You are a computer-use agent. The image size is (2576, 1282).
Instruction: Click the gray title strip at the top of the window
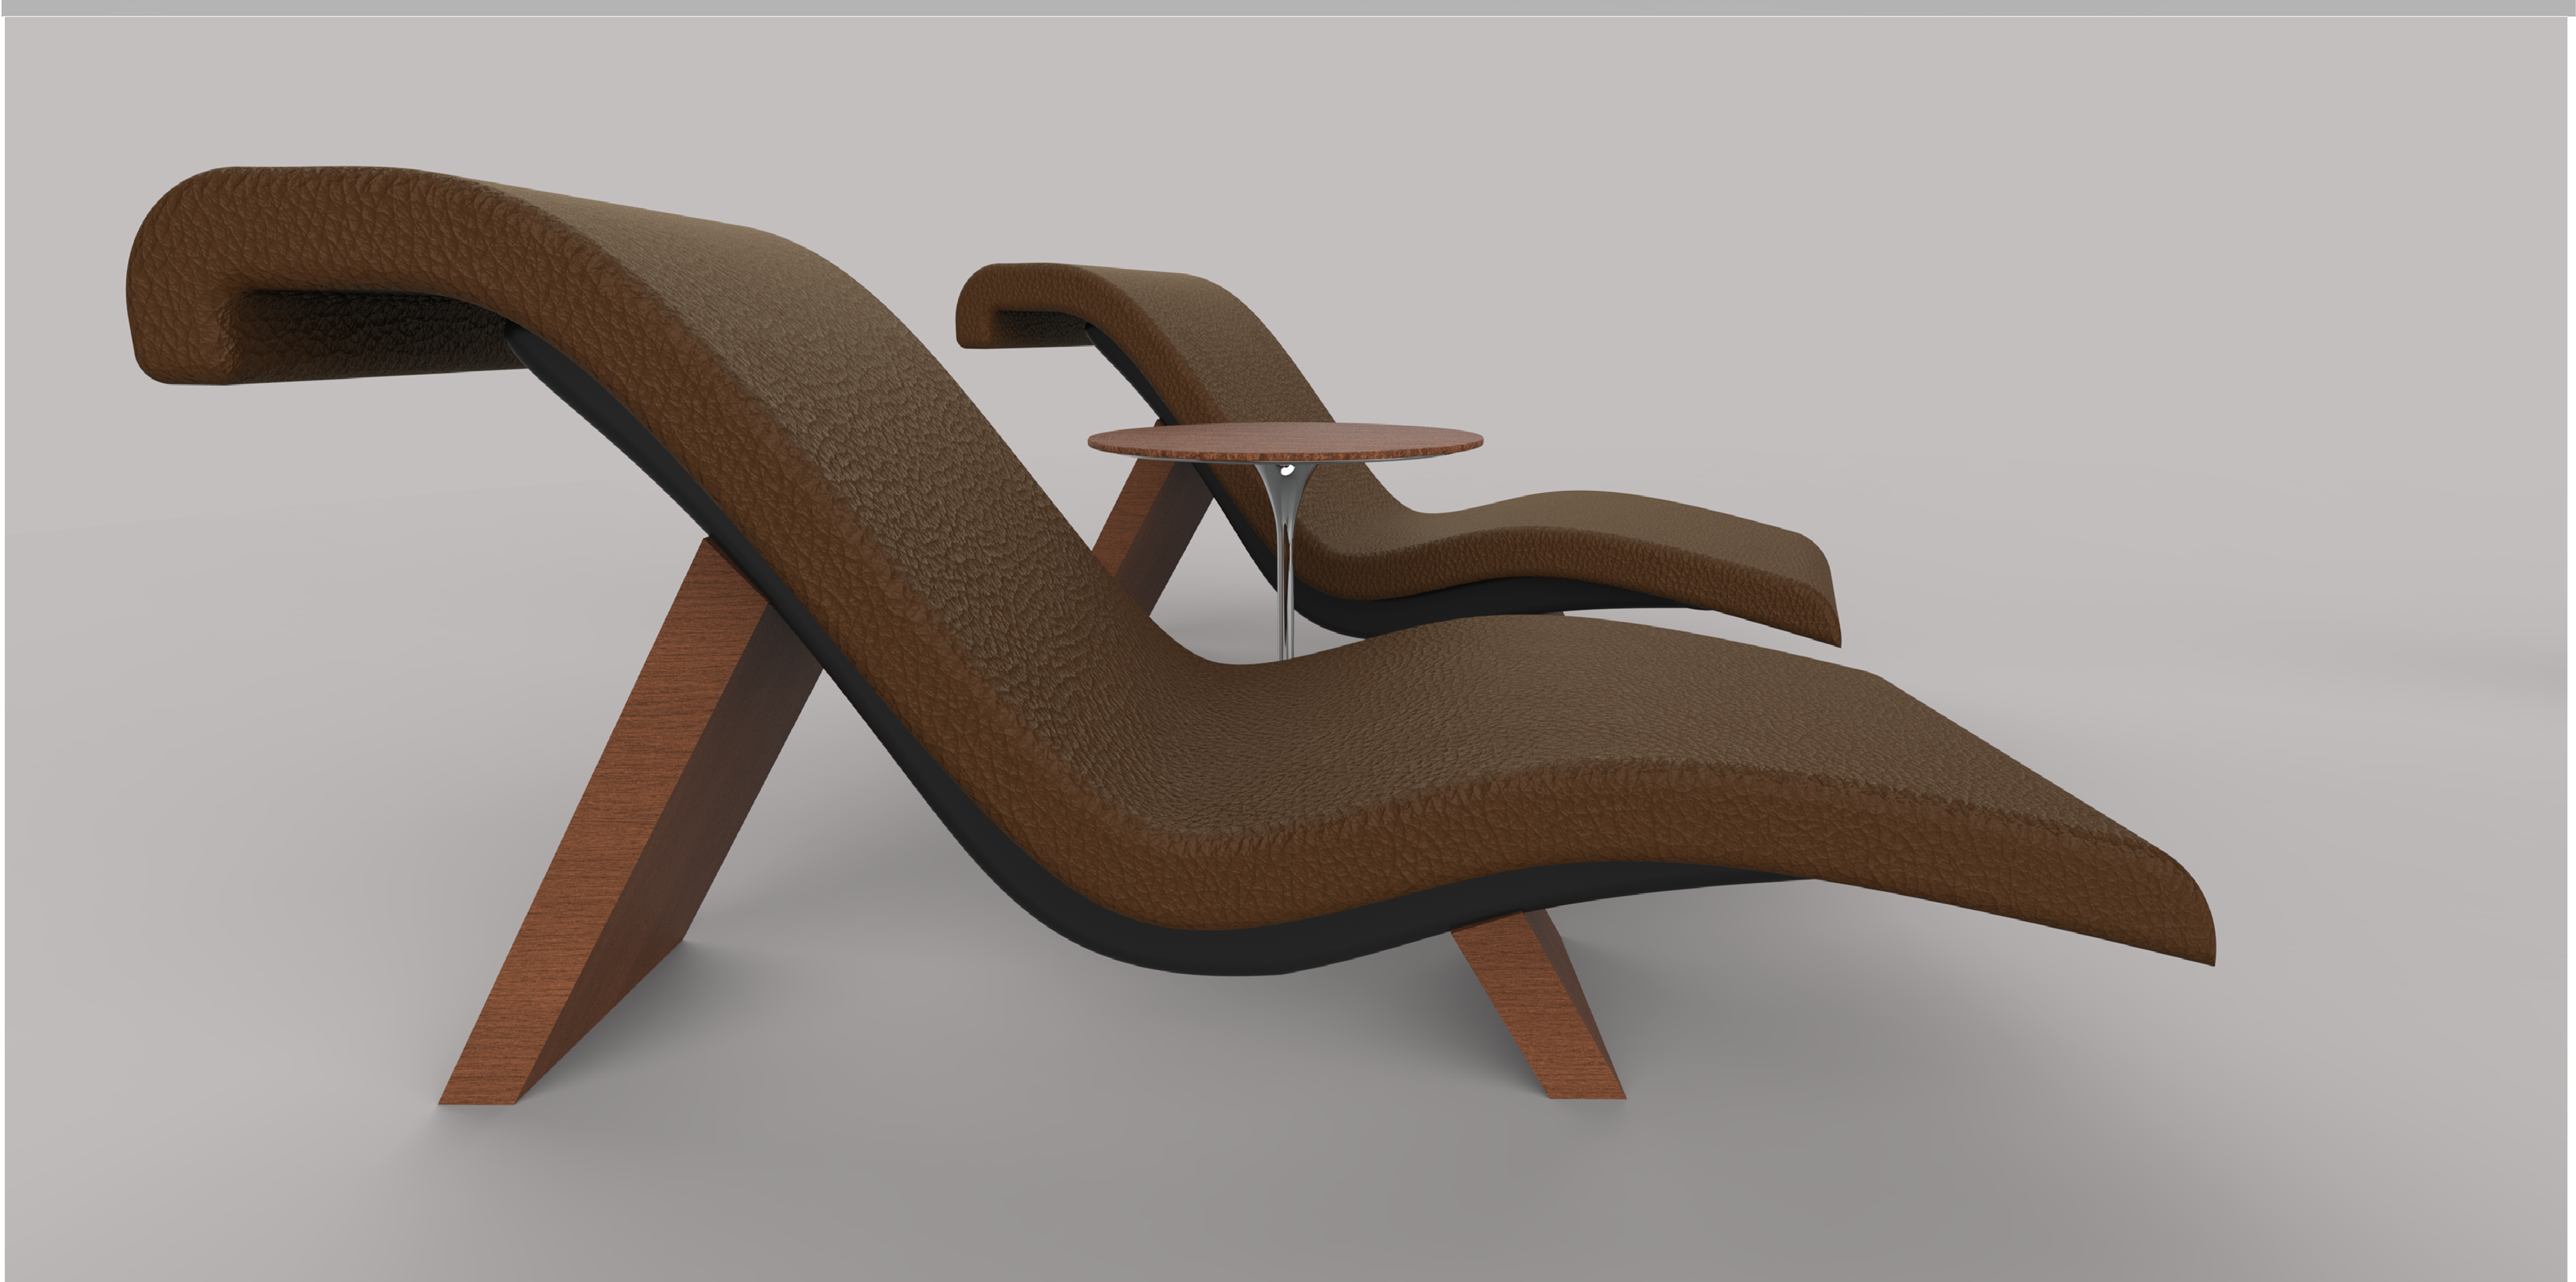(1288, 7)
